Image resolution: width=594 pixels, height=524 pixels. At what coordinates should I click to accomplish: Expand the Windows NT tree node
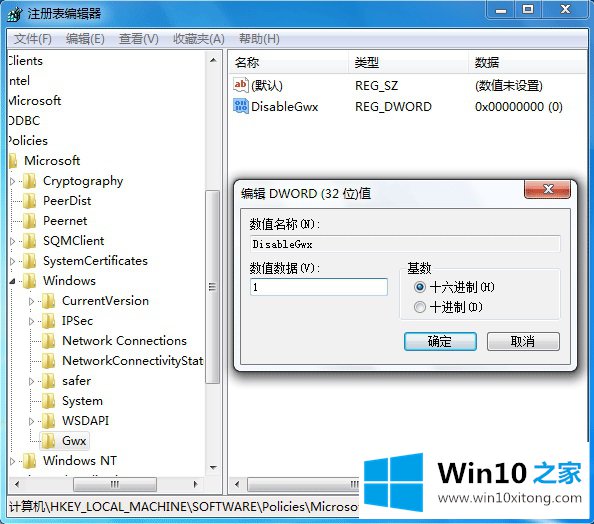point(13,461)
